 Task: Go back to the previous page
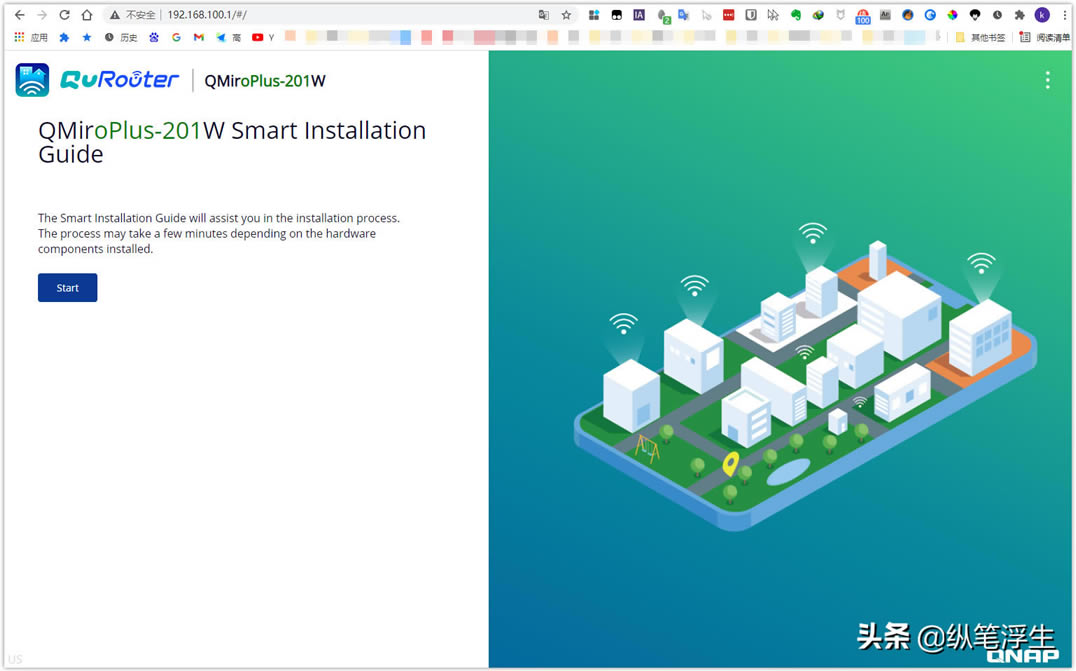19,14
